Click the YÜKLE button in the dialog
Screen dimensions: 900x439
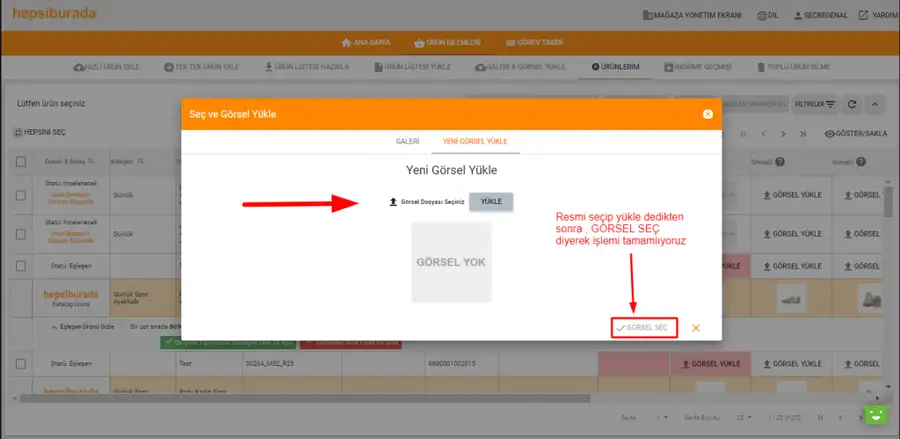point(491,202)
